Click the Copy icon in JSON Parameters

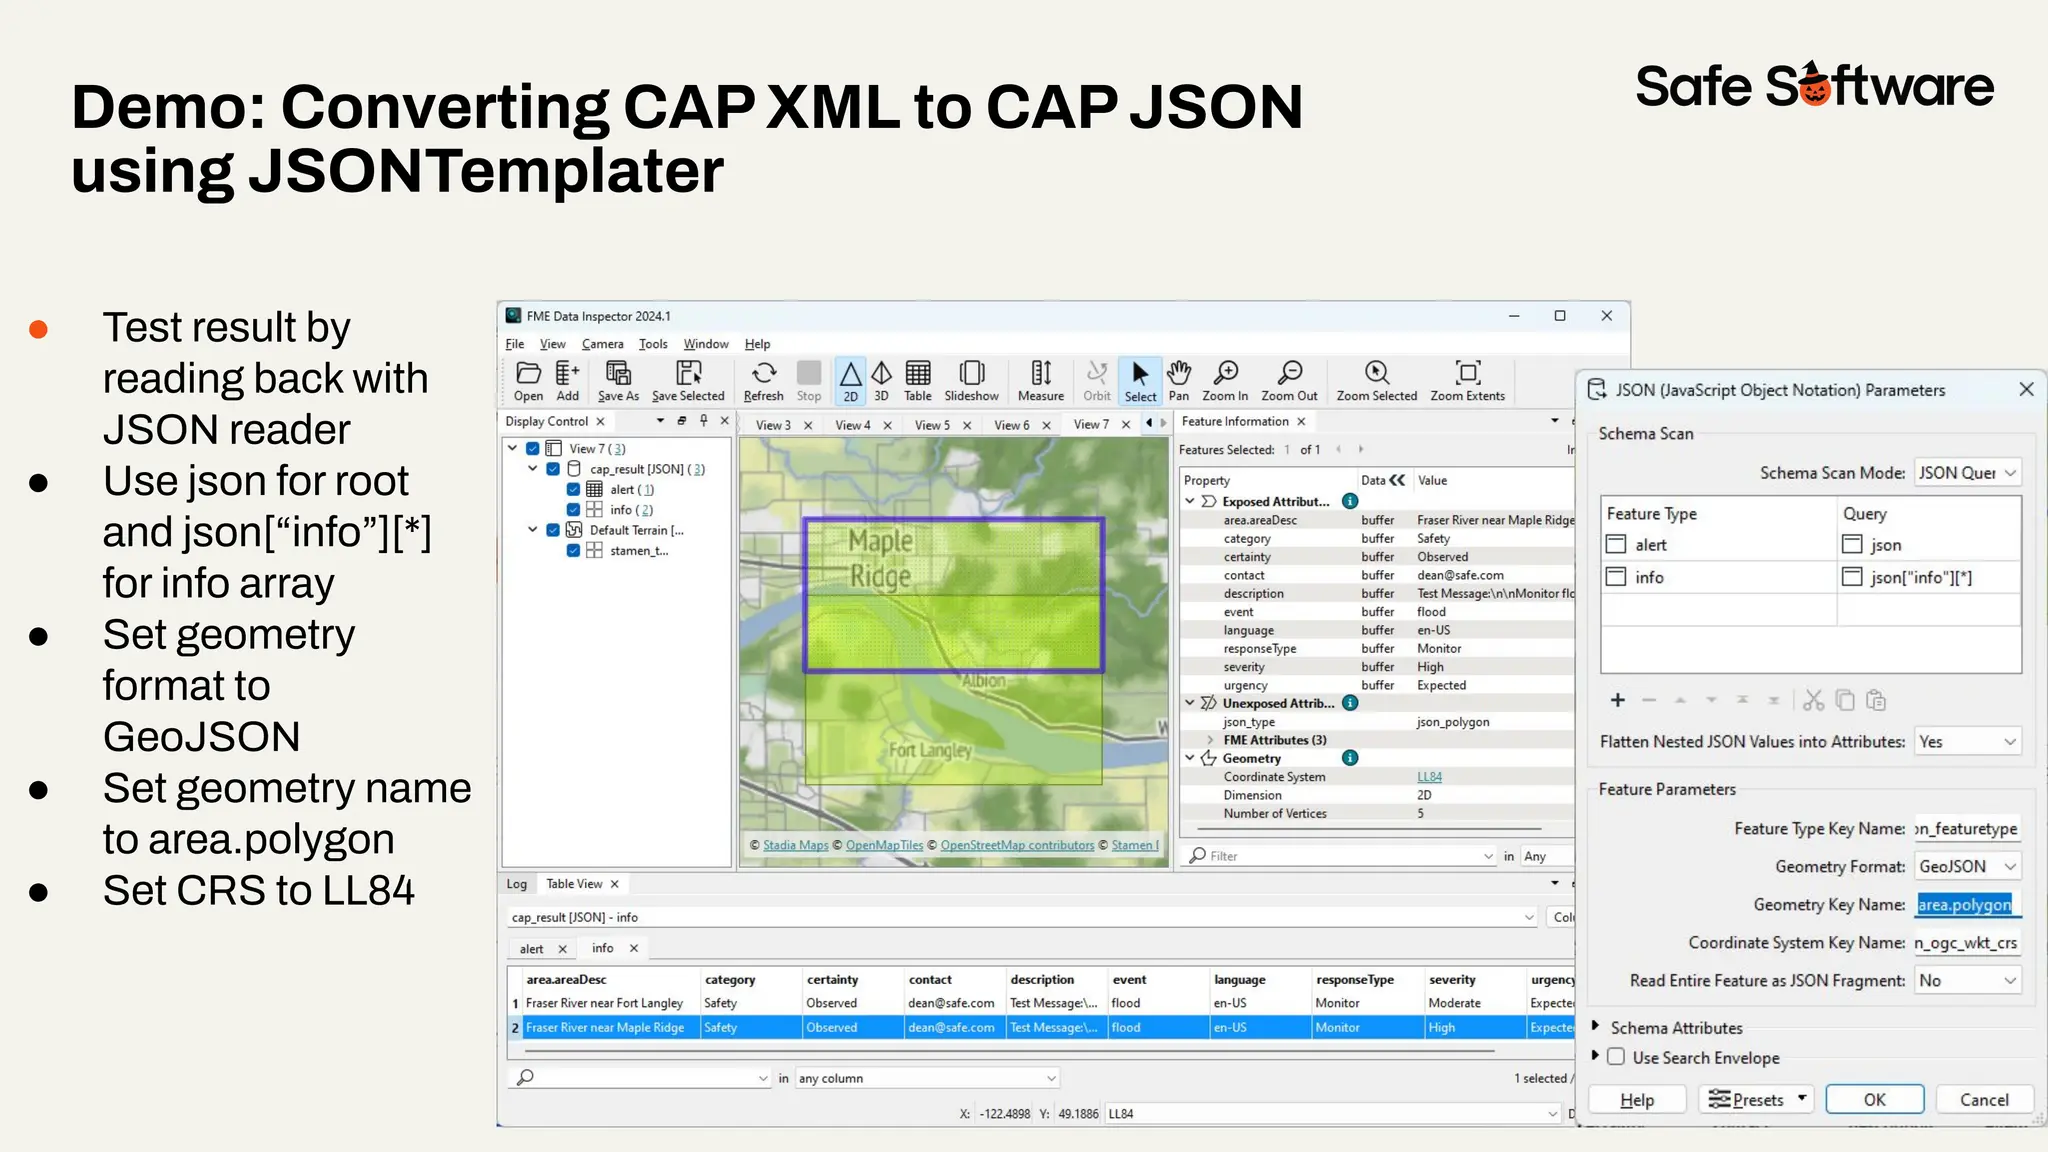[1845, 700]
